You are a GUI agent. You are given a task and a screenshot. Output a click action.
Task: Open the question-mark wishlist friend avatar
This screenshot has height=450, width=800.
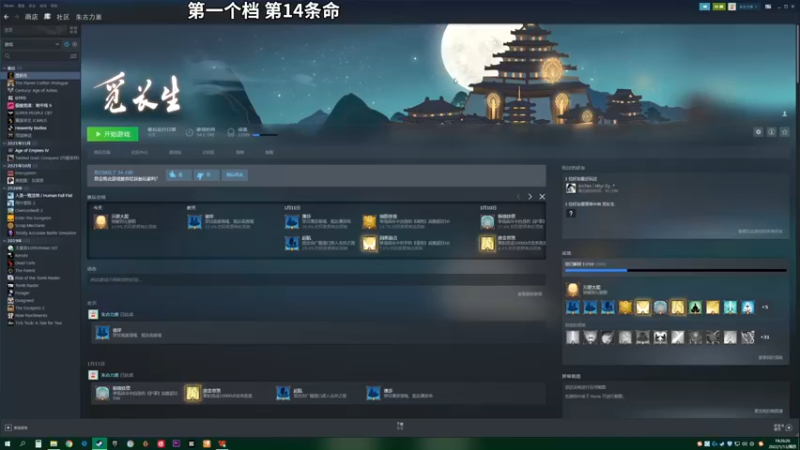pos(570,213)
